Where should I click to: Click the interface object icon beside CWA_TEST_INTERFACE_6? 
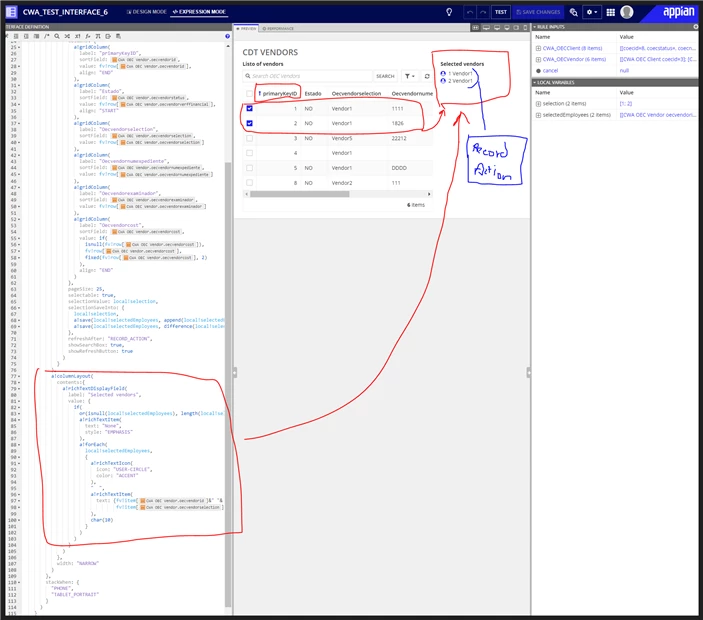point(11,12)
